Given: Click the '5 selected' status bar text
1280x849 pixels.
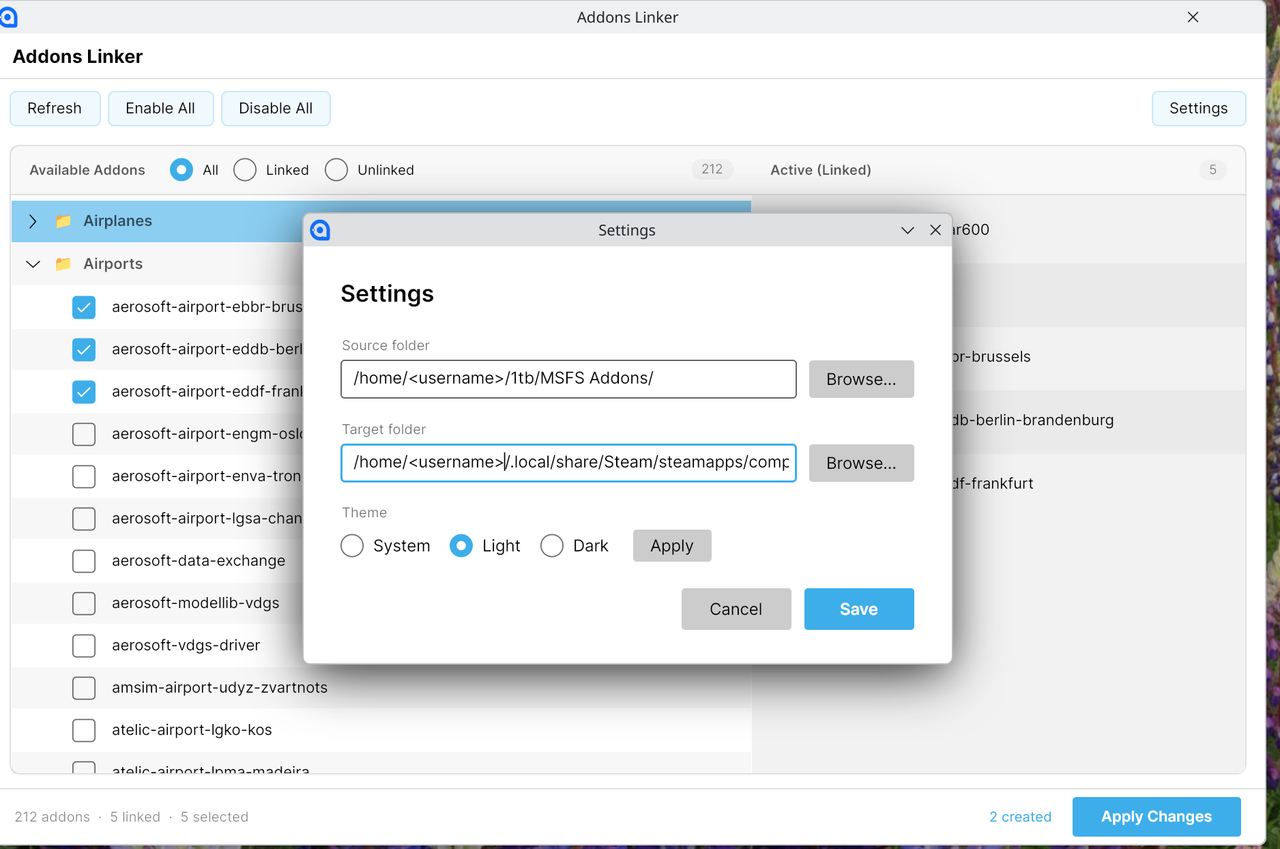Looking at the screenshot, I should point(215,817).
